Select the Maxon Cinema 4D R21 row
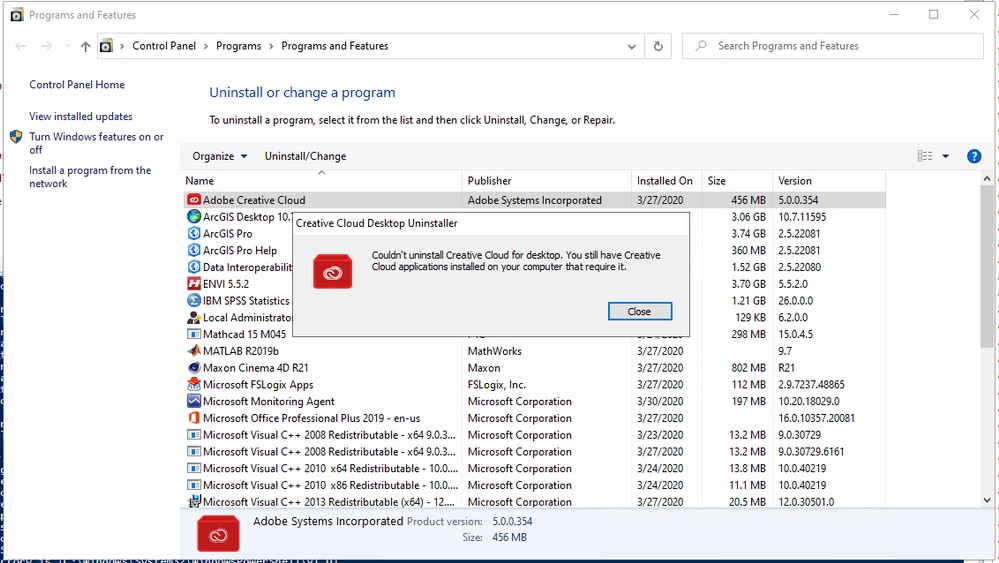 pos(535,367)
